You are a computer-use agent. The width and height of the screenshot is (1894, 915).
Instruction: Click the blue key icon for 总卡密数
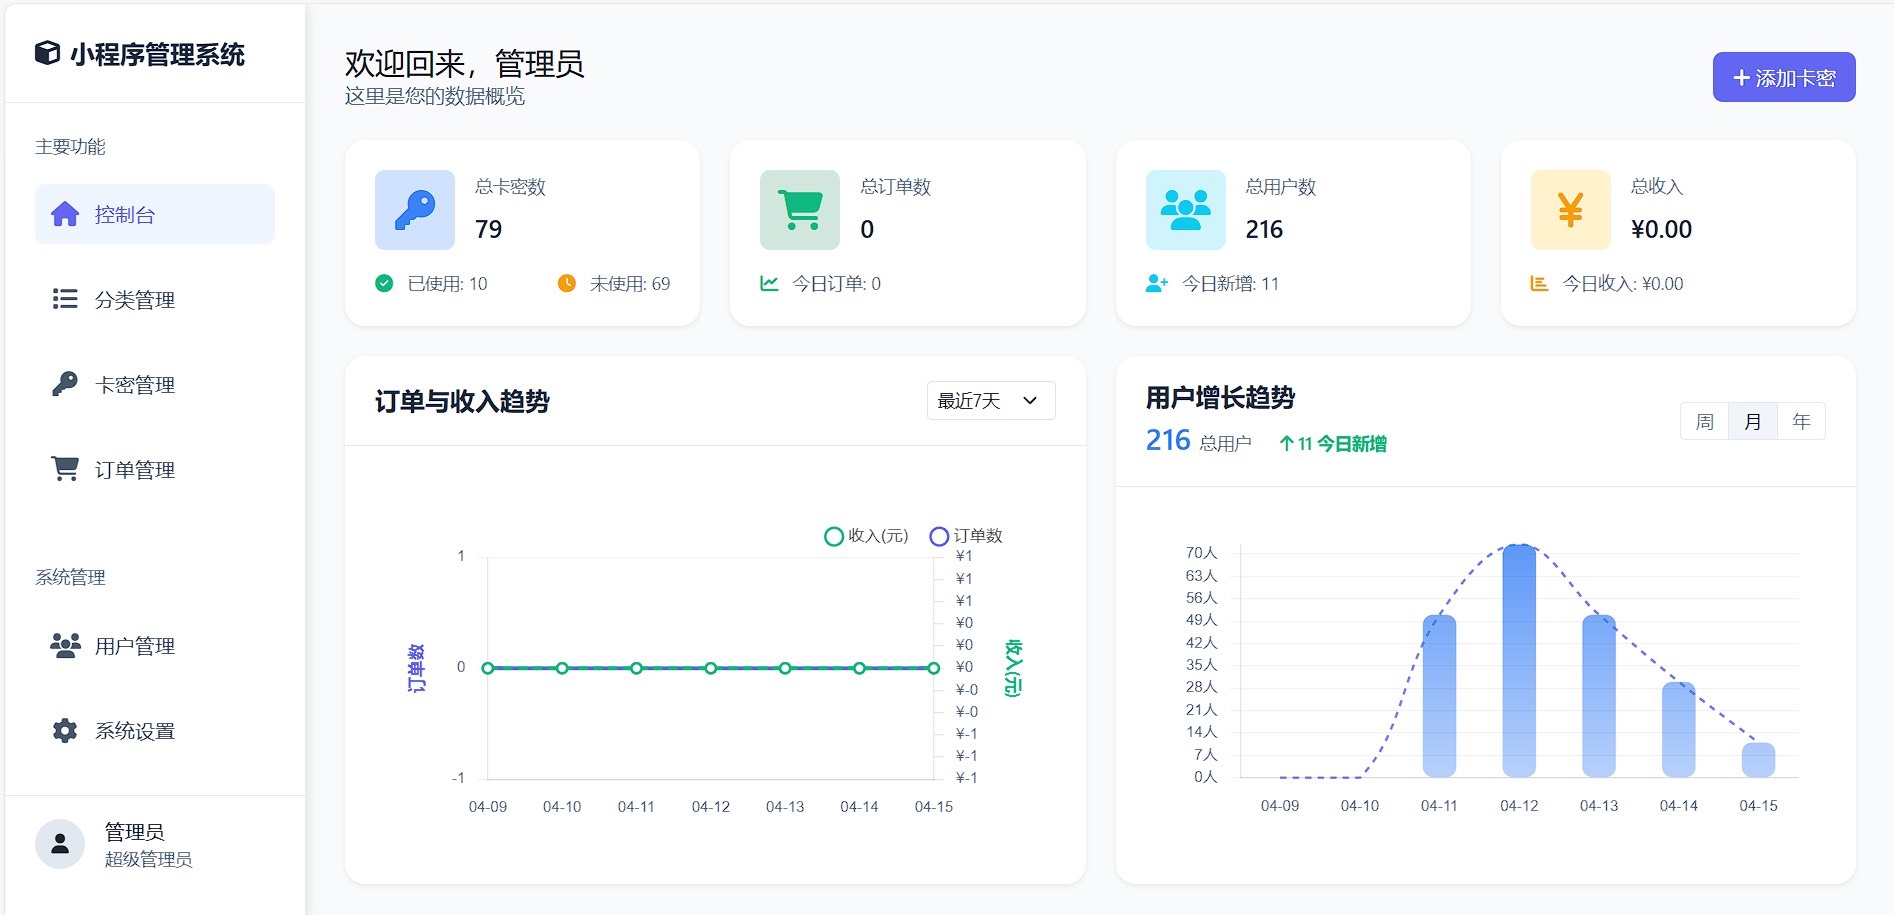414,210
